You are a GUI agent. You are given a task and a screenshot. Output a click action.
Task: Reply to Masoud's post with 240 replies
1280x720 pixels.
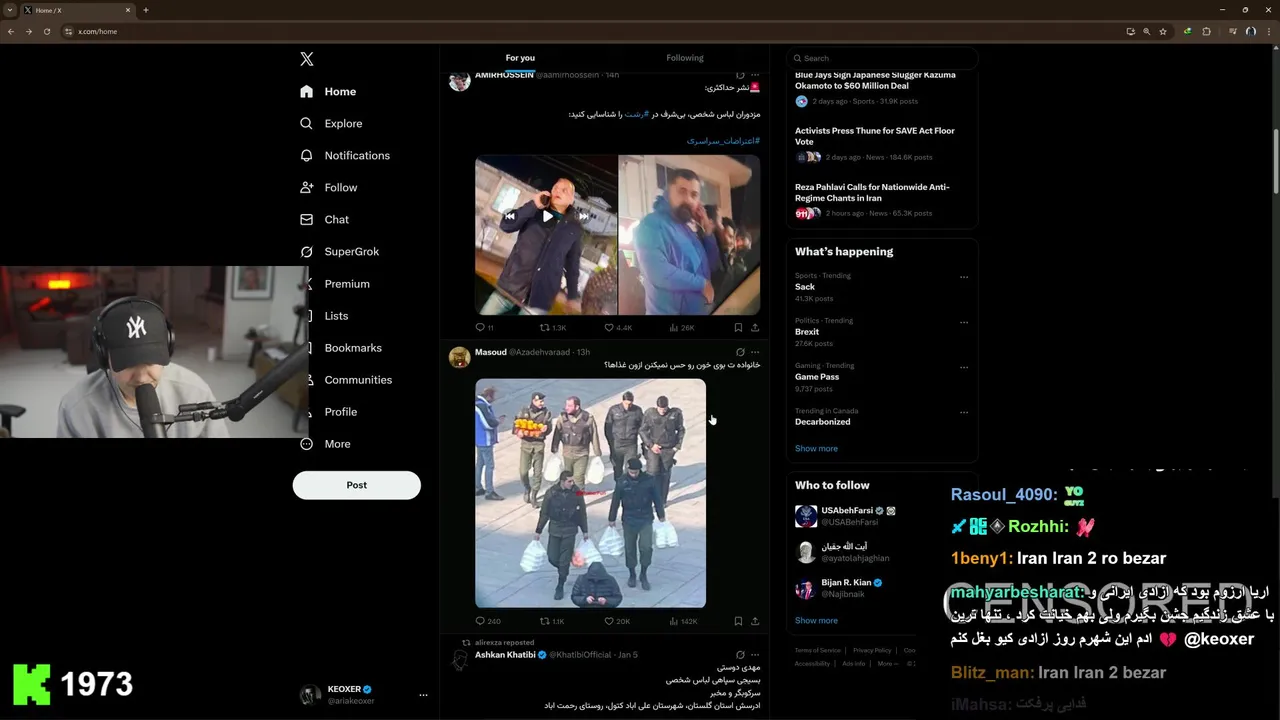(x=488, y=621)
